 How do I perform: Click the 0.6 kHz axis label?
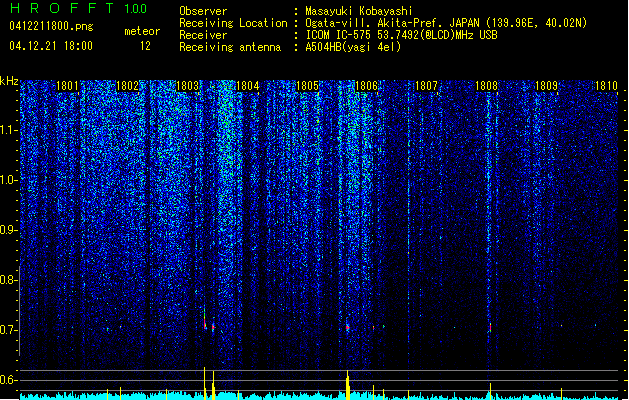8,380
